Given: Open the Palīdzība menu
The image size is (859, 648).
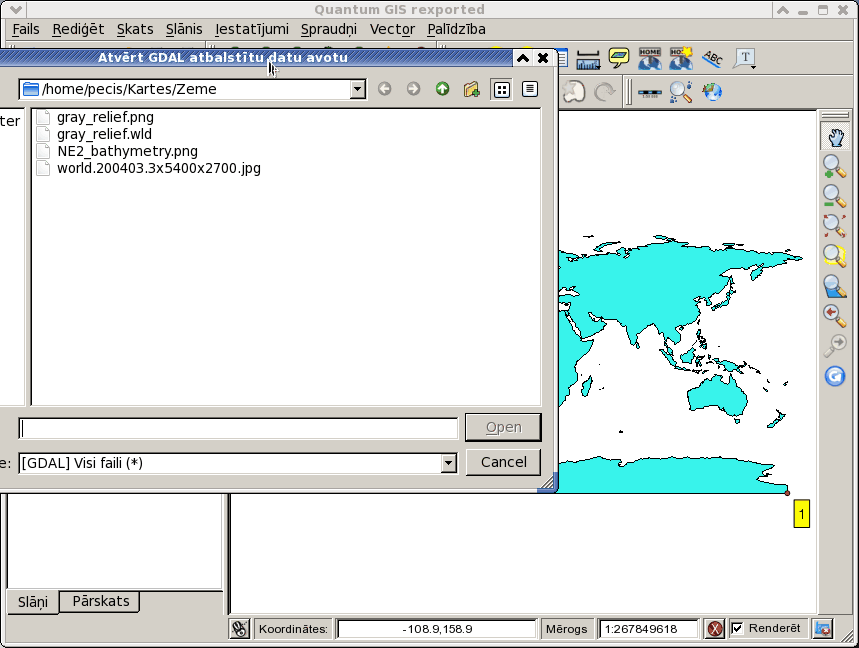Looking at the screenshot, I should (456, 29).
